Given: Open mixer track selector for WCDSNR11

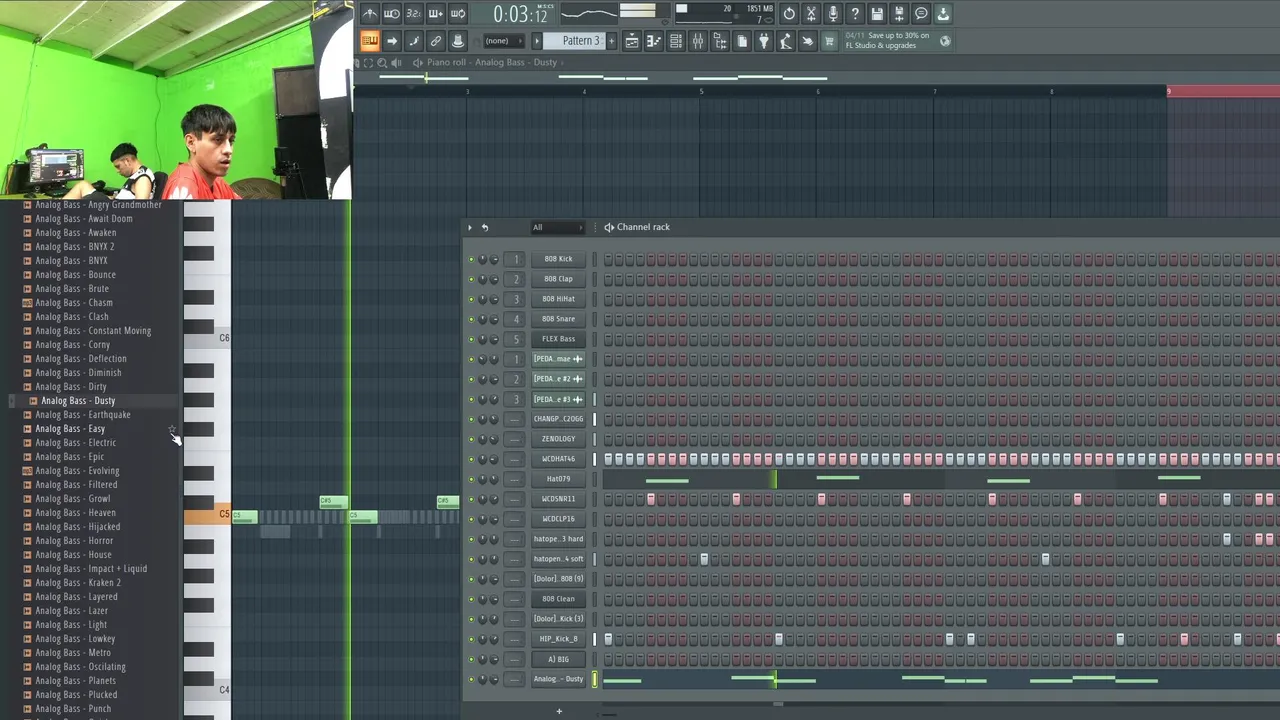Looking at the screenshot, I should point(516,499).
